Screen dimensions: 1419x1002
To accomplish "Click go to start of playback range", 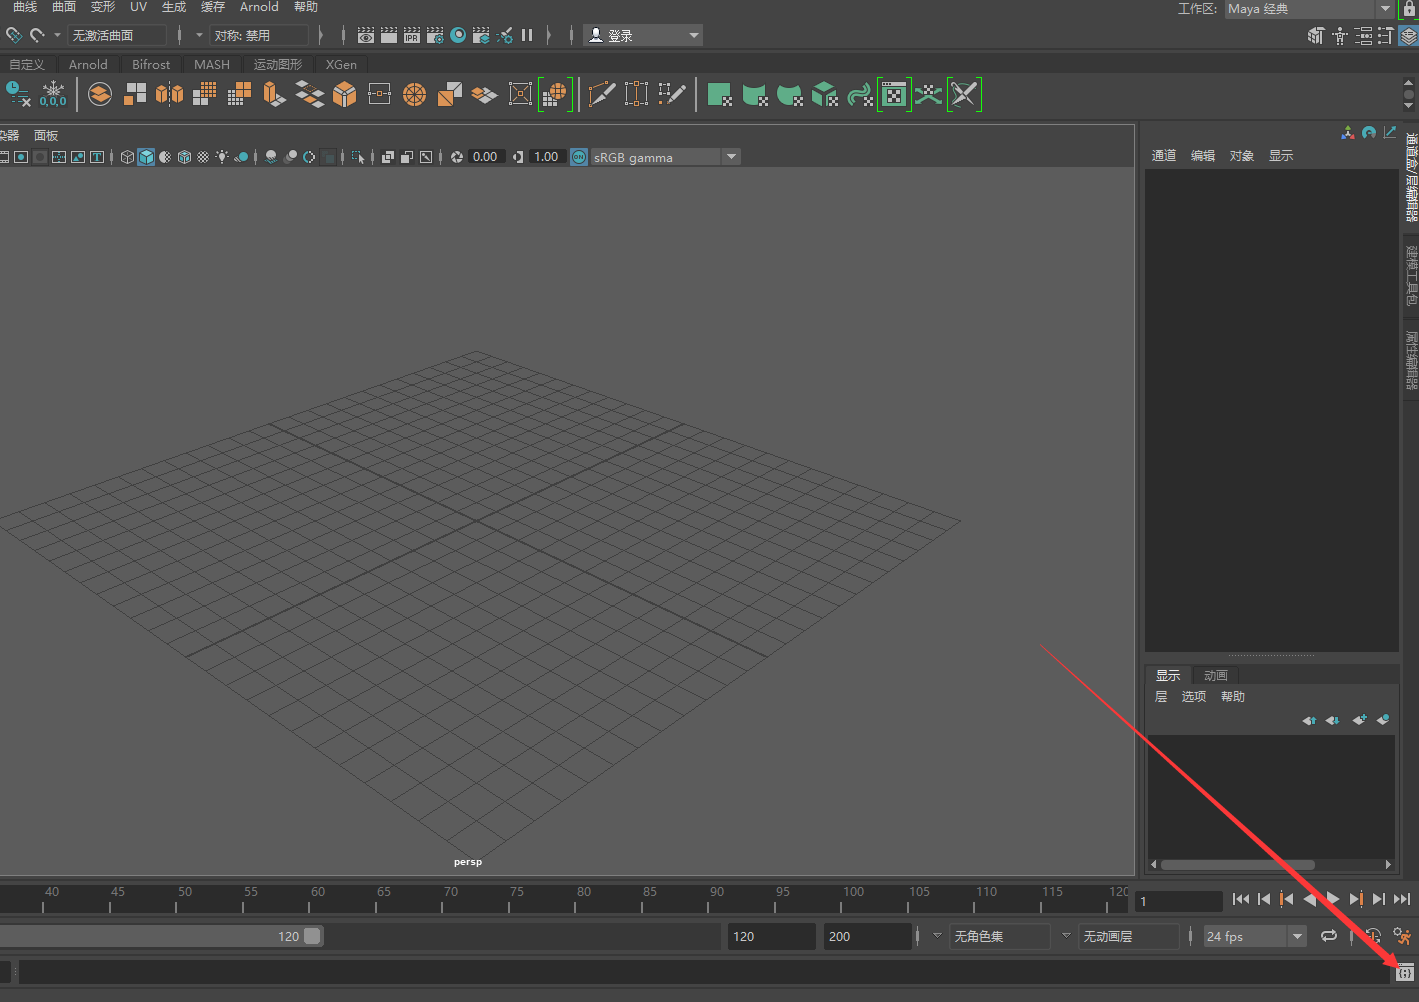I will coord(1241,899).
